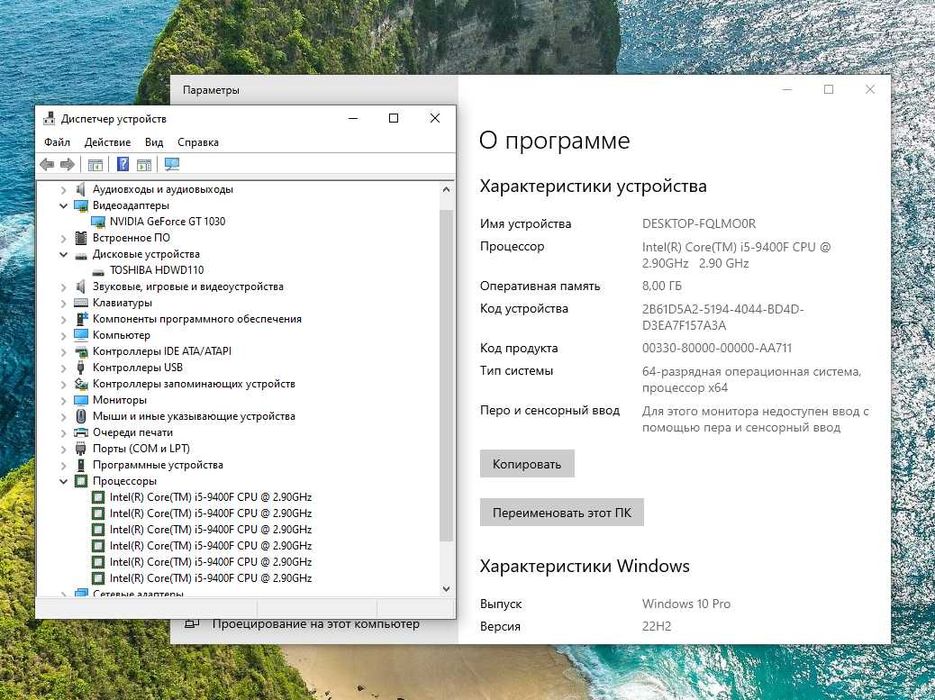Expand the Порты (COM и LPT) node

click(x=63, y=449)
